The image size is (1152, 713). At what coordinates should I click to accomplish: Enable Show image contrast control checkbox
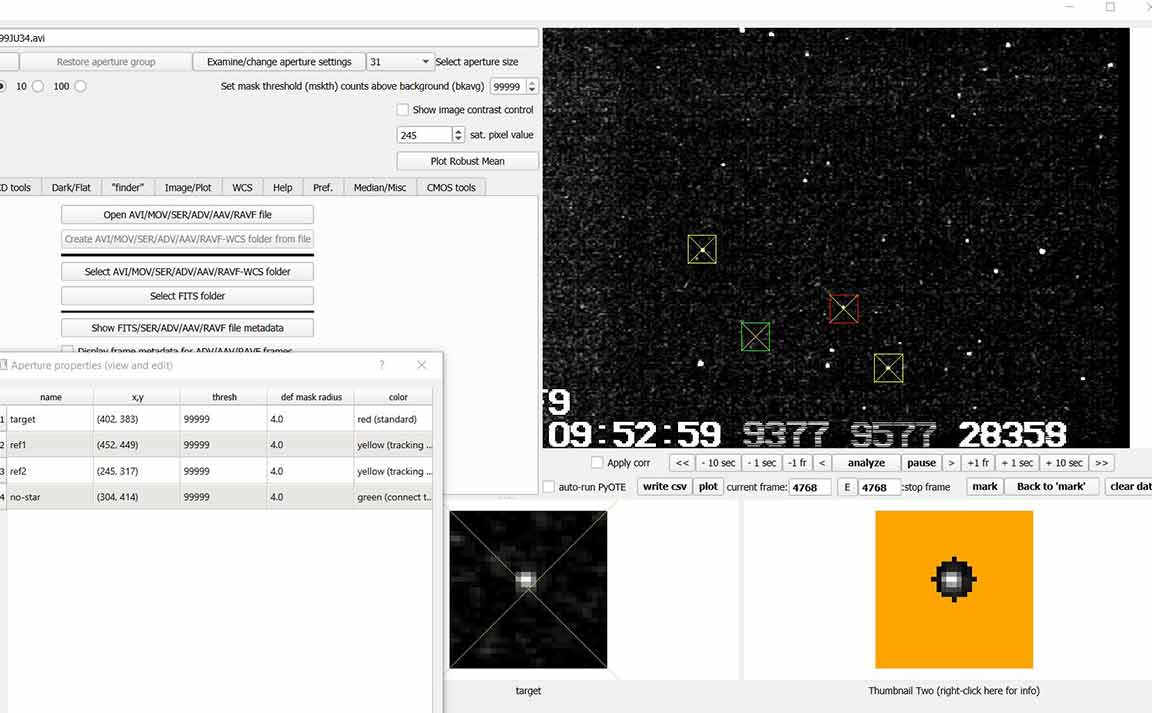(403, 110)
